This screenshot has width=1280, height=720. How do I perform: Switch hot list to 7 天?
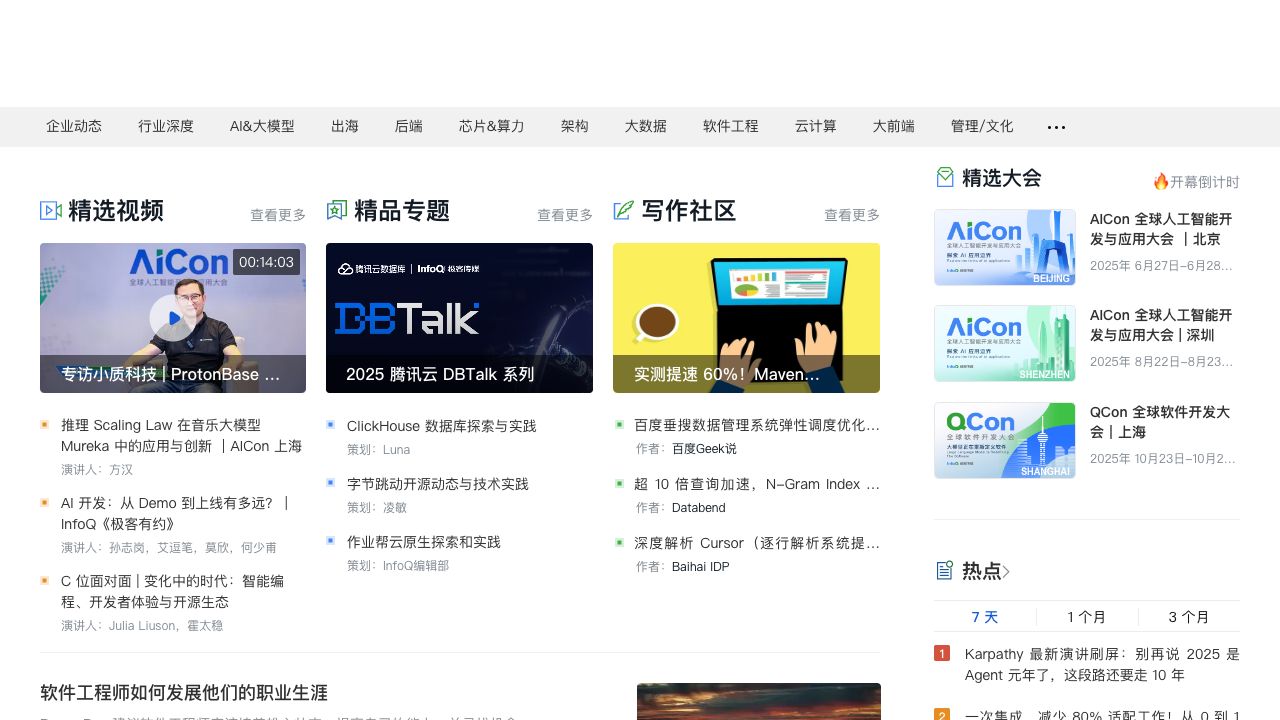point(985,617)
